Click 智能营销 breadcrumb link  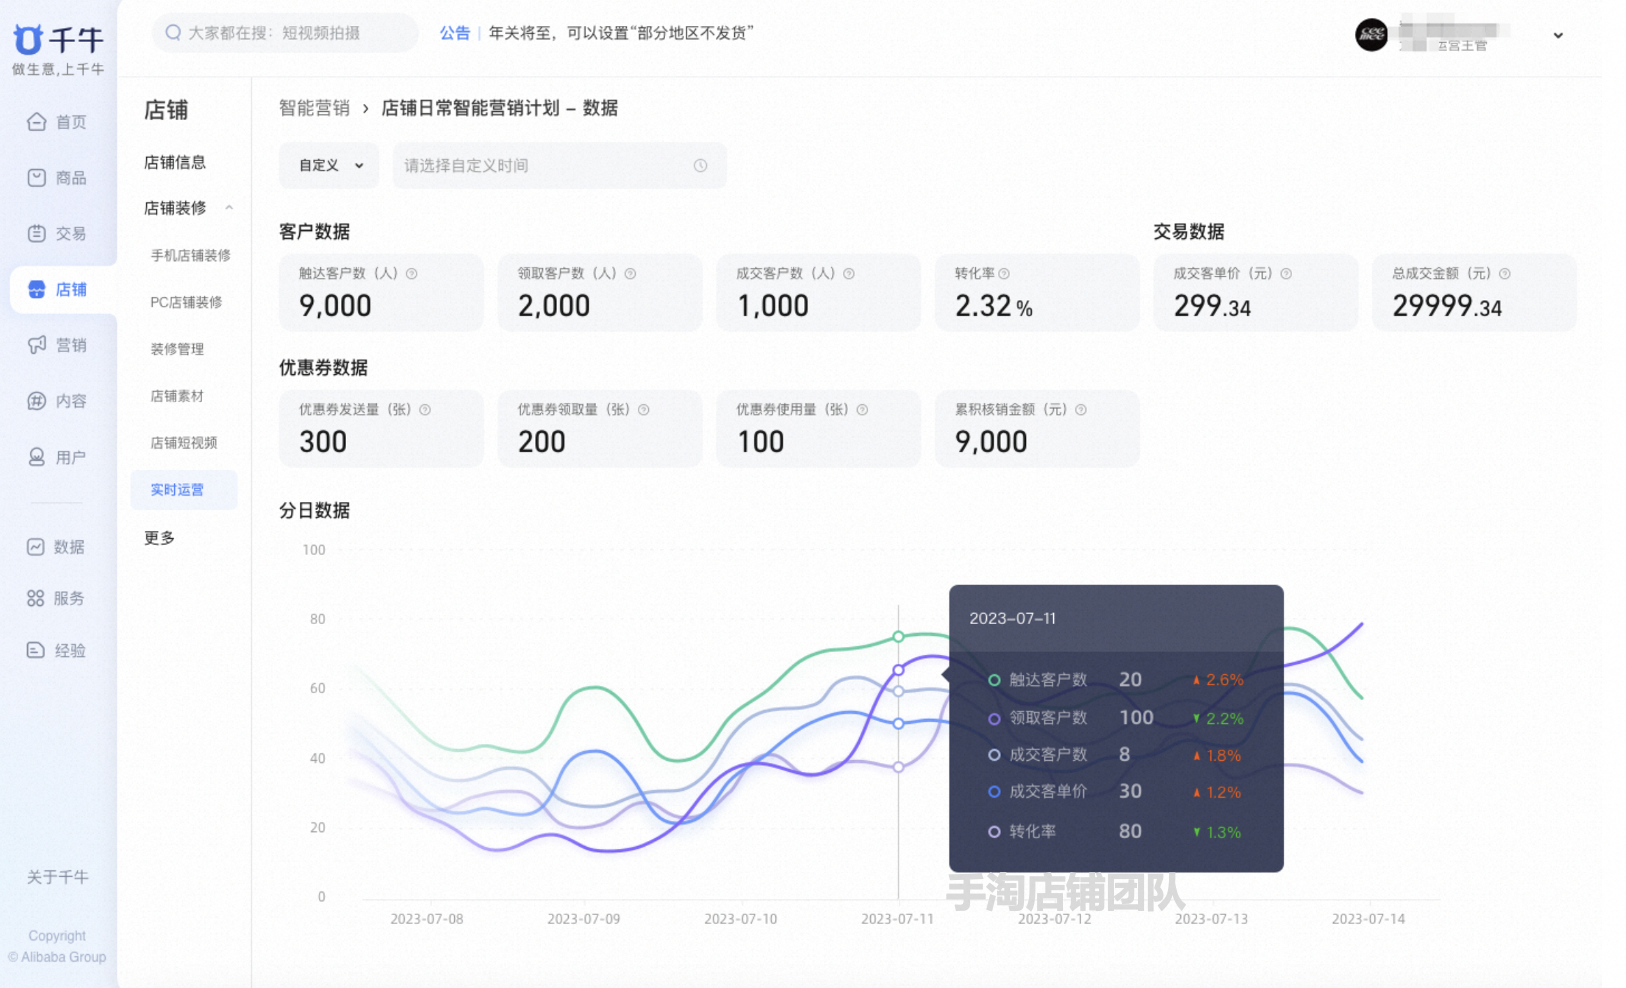314,108
